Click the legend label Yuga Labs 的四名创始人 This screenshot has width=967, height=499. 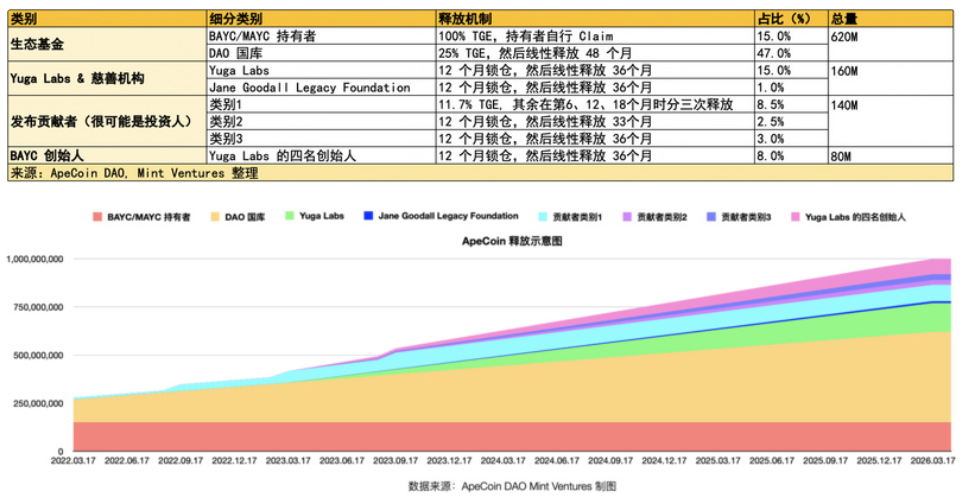coord(855,217)
